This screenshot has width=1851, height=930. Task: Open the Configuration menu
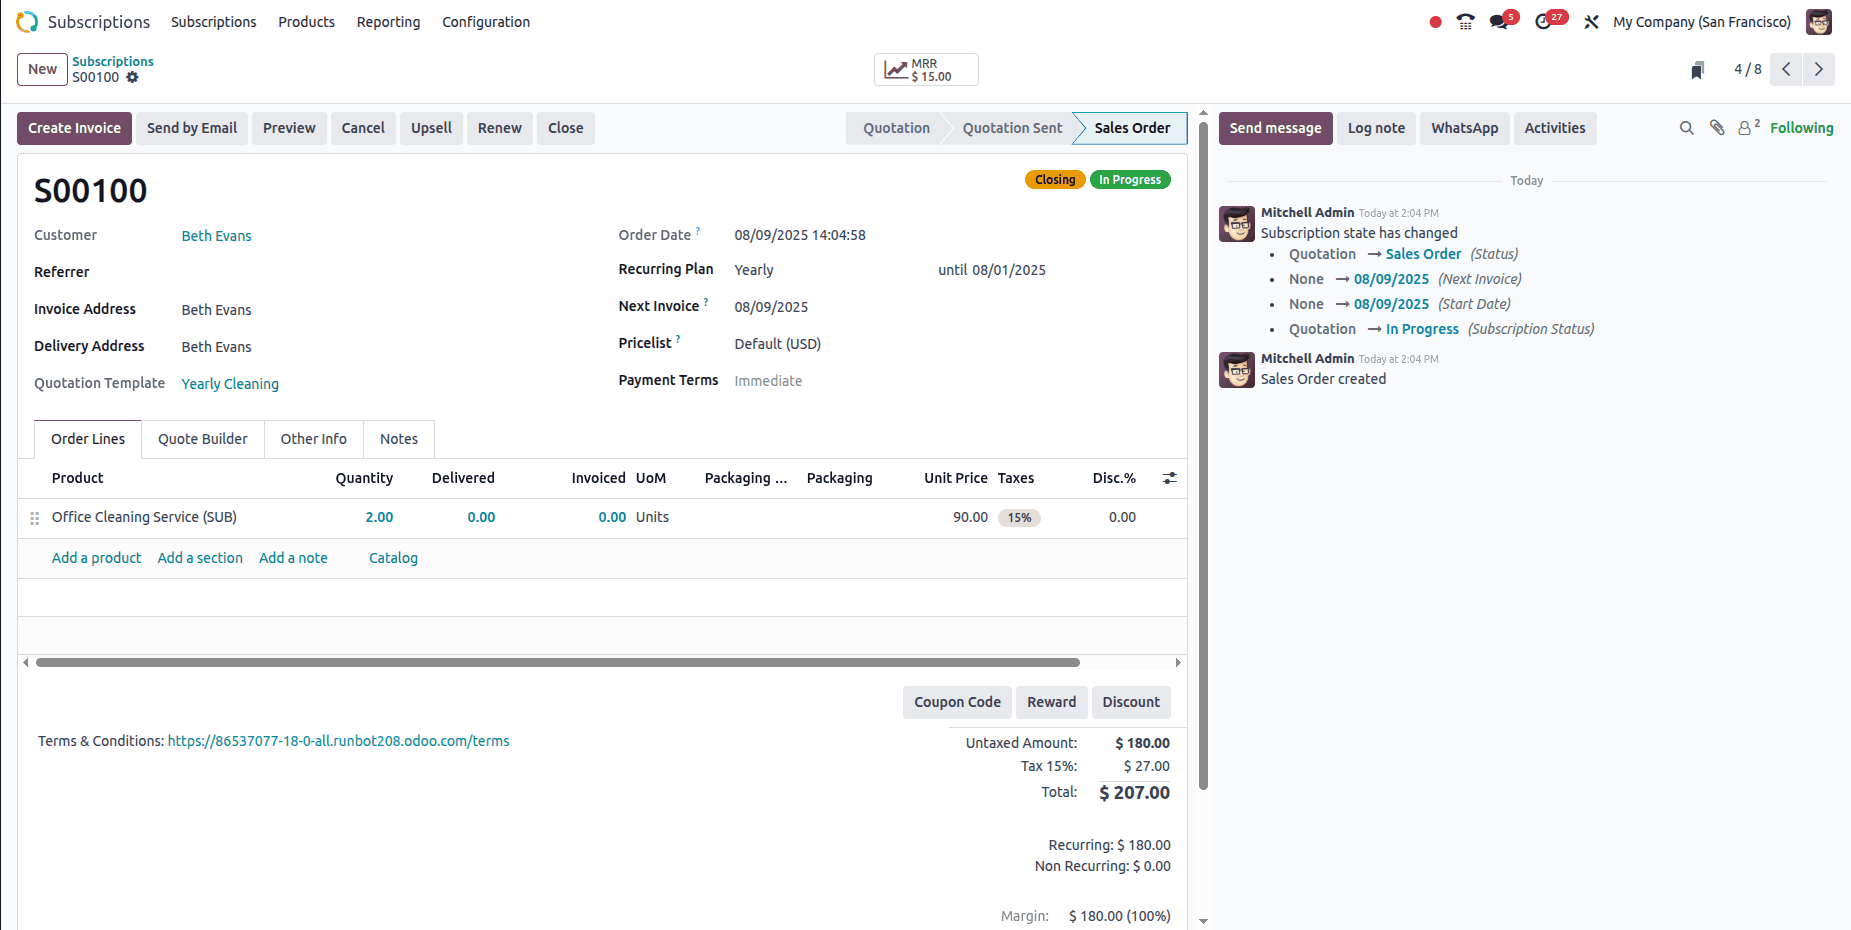(x=486, y=22)
